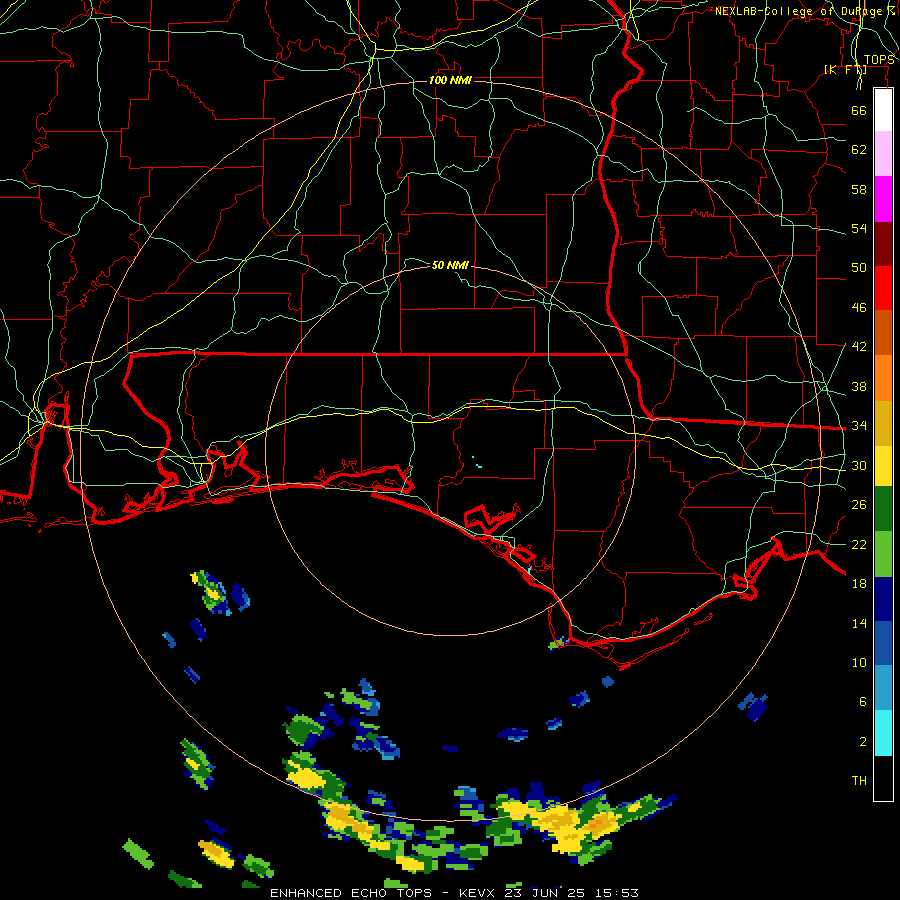Click the 62 legend value

pyautogui.click(x=859, y=150)
